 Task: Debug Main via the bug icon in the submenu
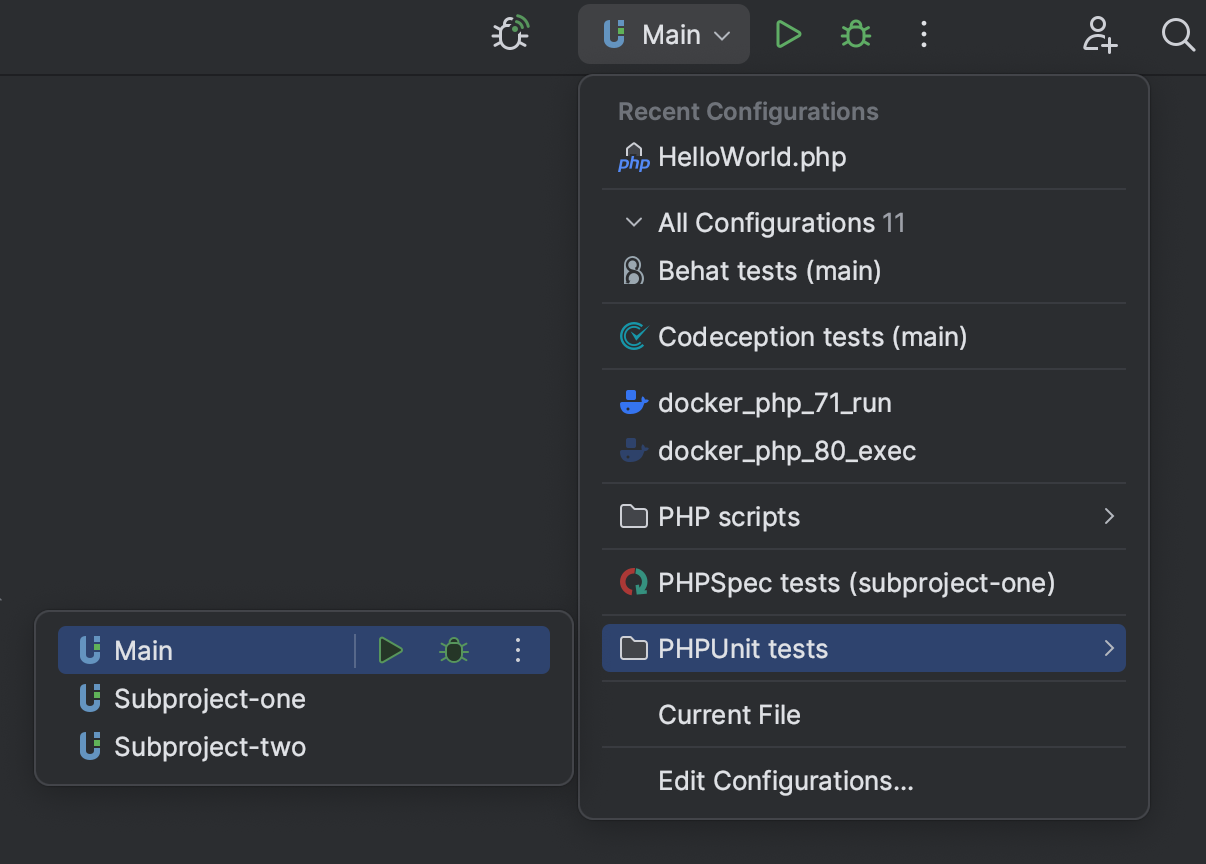pyautogui.click(x=453, y=650)
